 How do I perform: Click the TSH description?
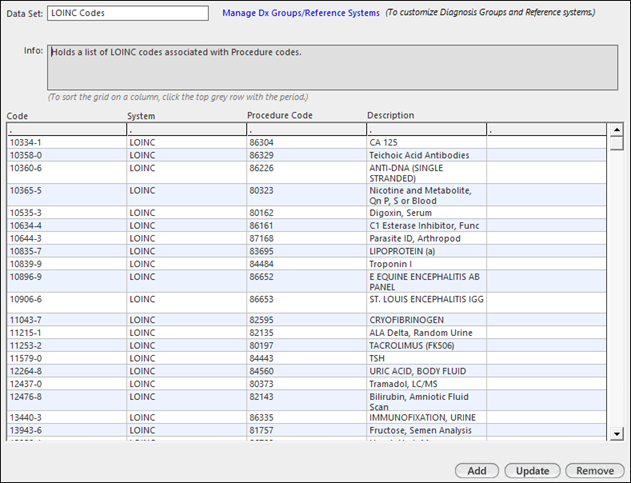(426, 359)
